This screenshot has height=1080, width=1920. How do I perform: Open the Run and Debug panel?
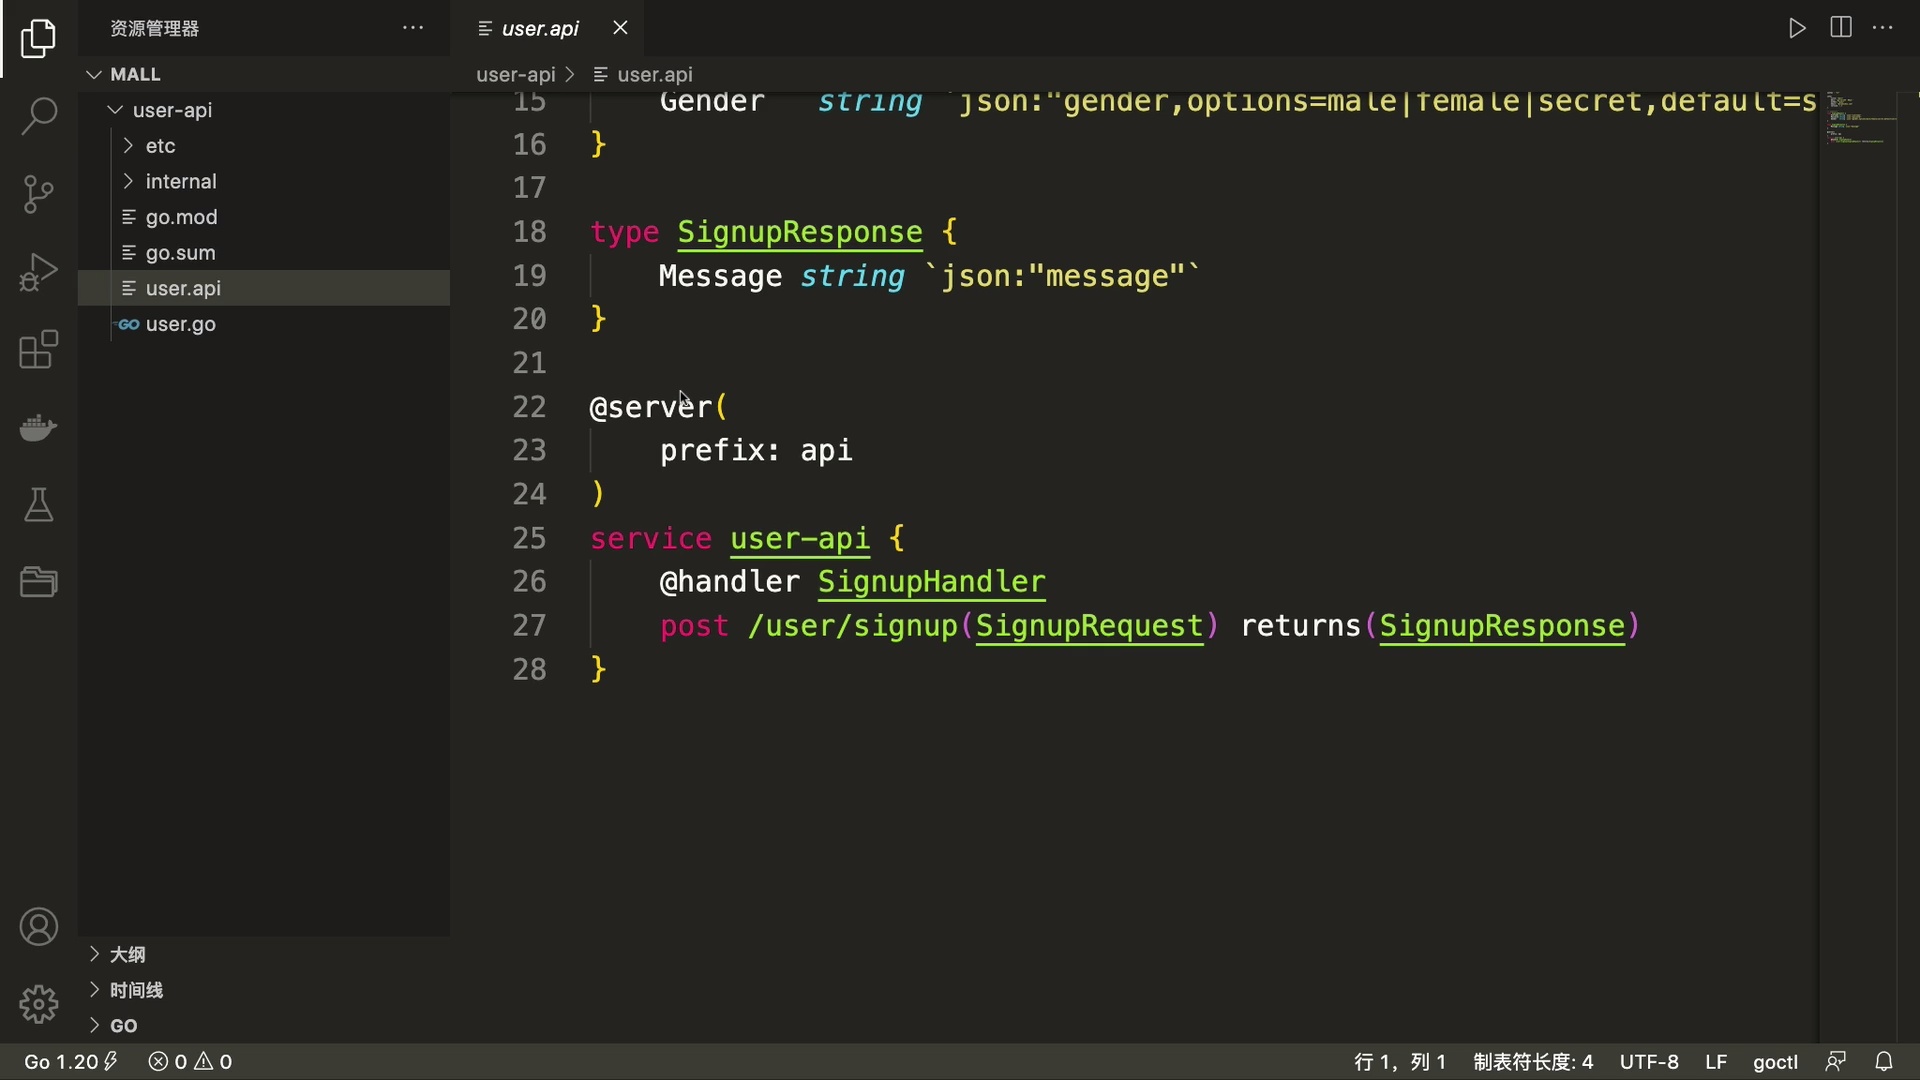[x=38, y=272]
